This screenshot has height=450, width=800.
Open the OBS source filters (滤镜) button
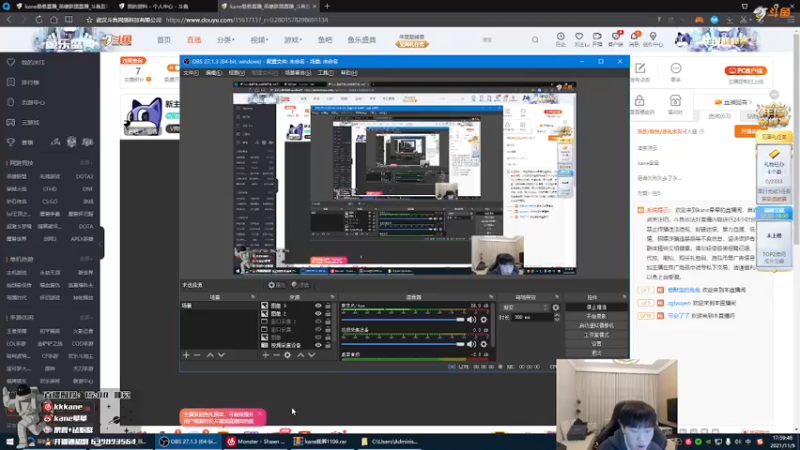301,285
